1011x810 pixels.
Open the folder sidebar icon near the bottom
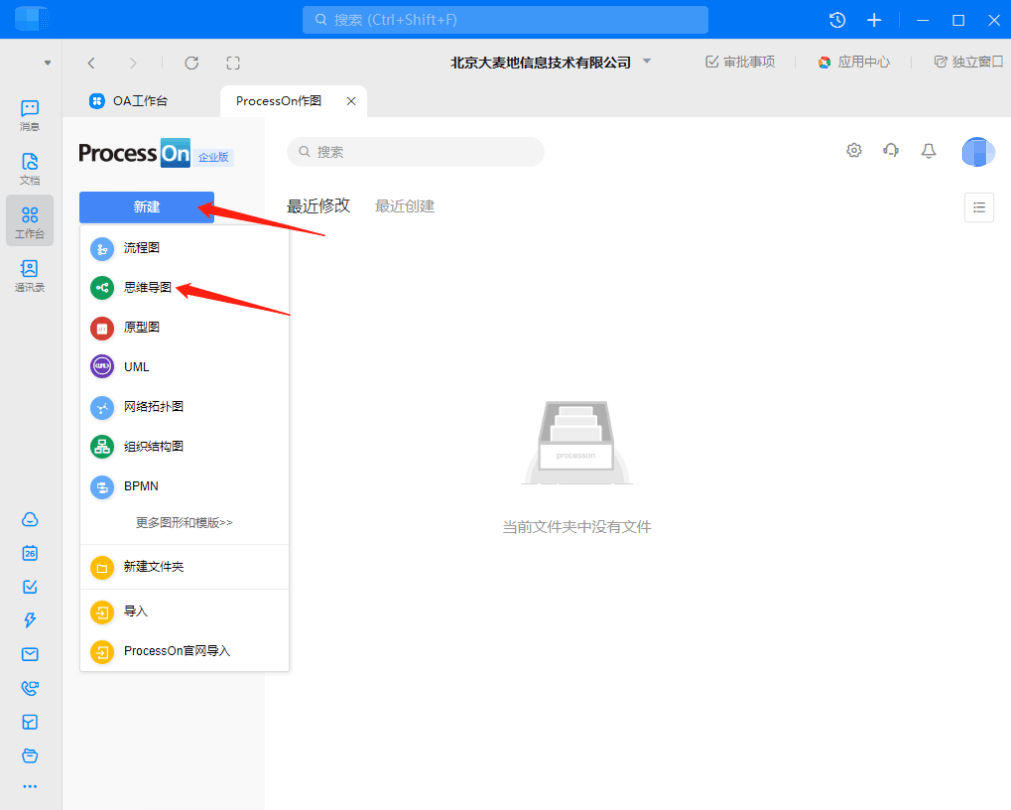point(30,755)
